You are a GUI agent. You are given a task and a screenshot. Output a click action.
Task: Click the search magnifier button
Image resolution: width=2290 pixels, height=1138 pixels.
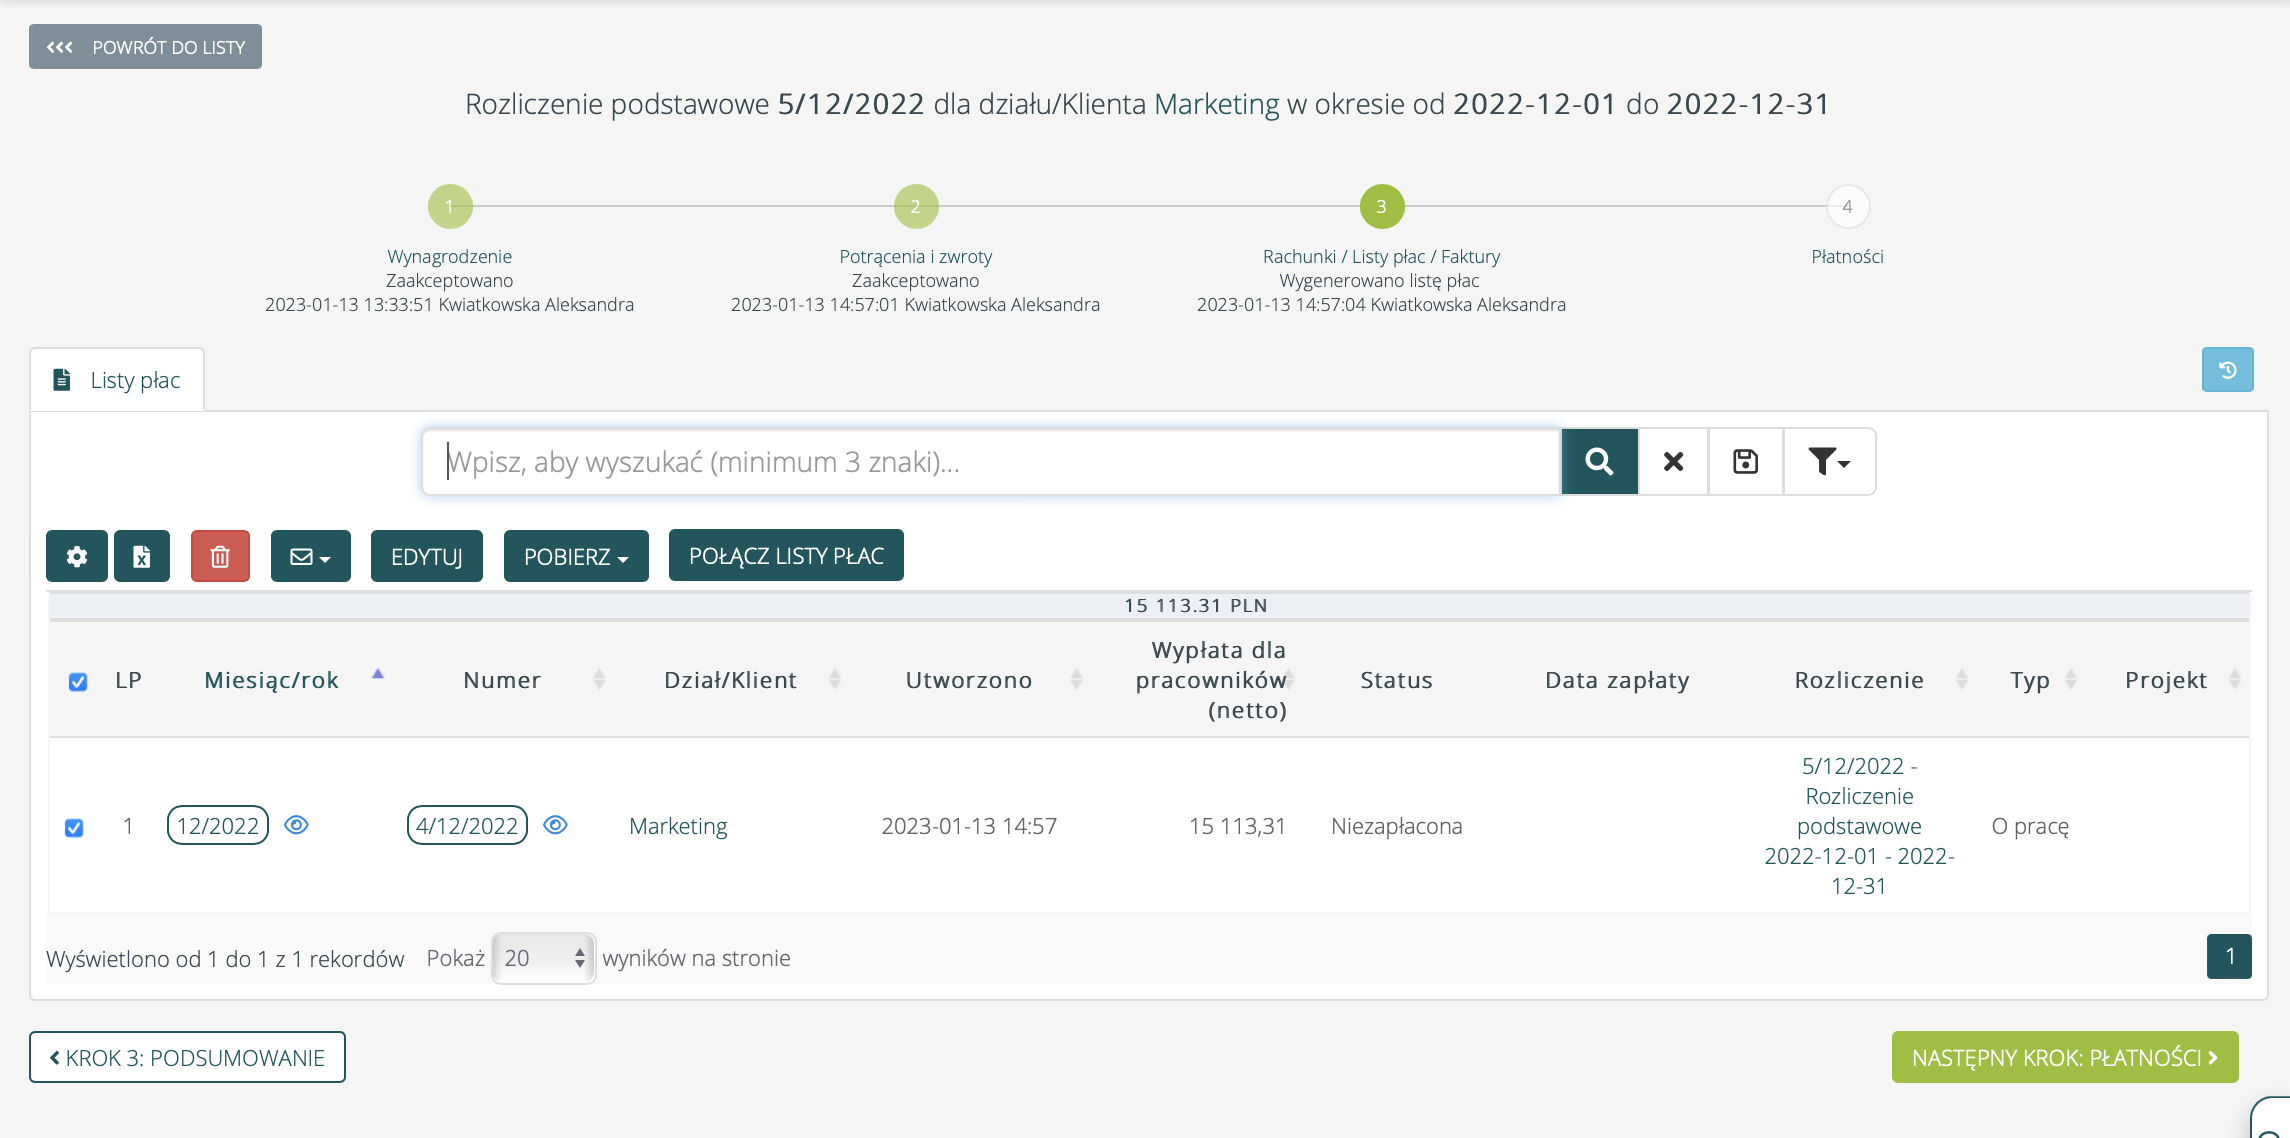coord(1599,461)
